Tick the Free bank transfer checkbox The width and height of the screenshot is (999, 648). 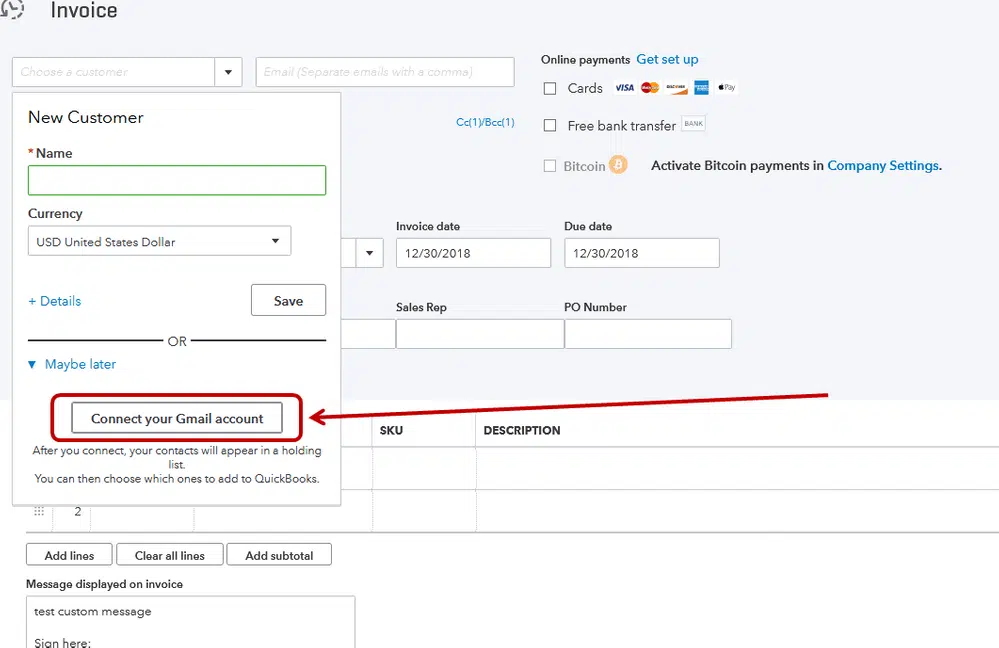point(550,126)
